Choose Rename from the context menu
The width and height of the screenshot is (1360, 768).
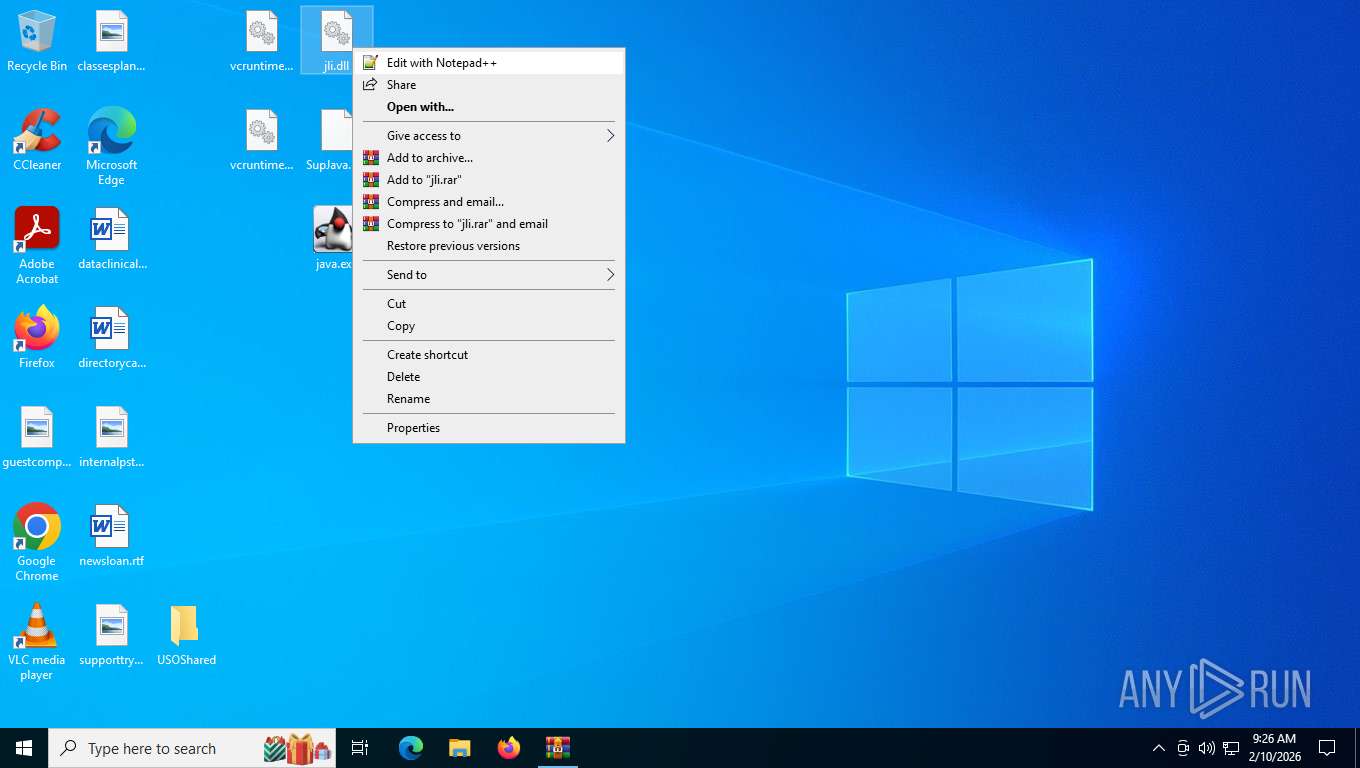coord(489,399)
